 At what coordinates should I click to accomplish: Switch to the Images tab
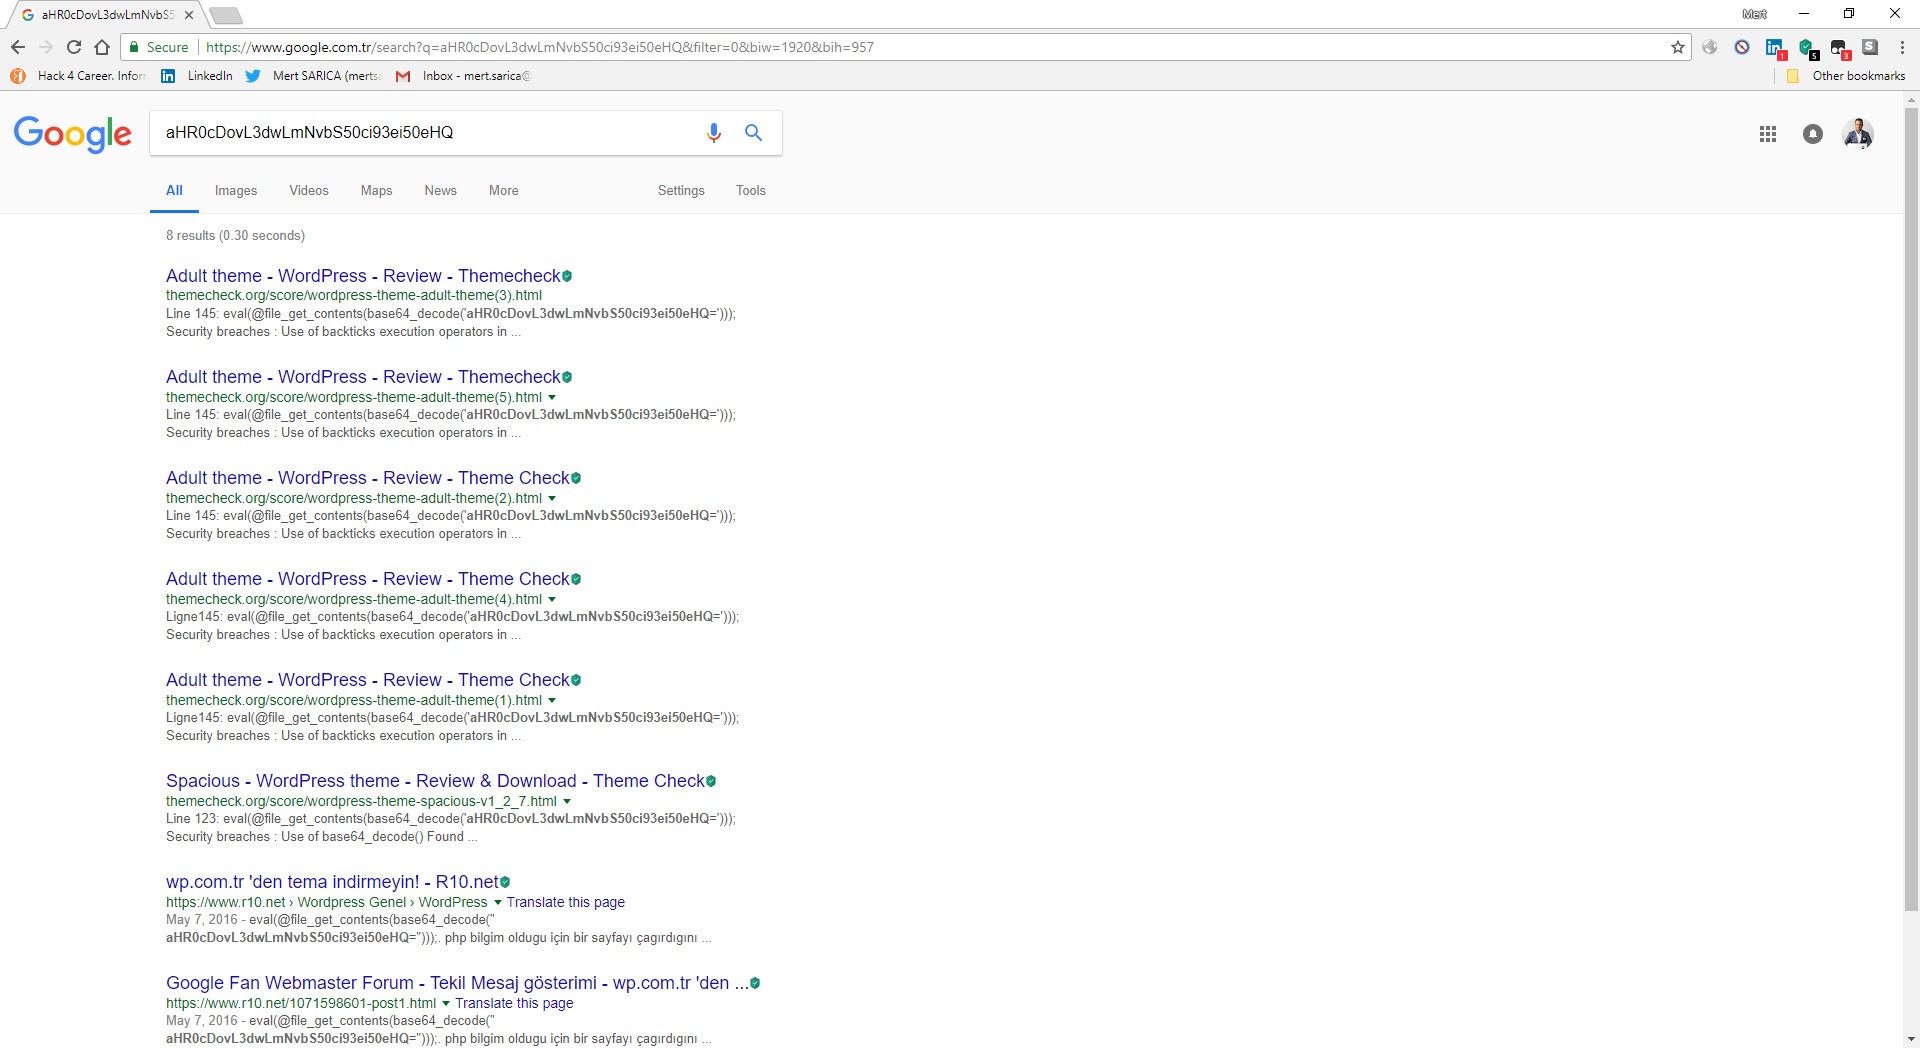[236, 191]
